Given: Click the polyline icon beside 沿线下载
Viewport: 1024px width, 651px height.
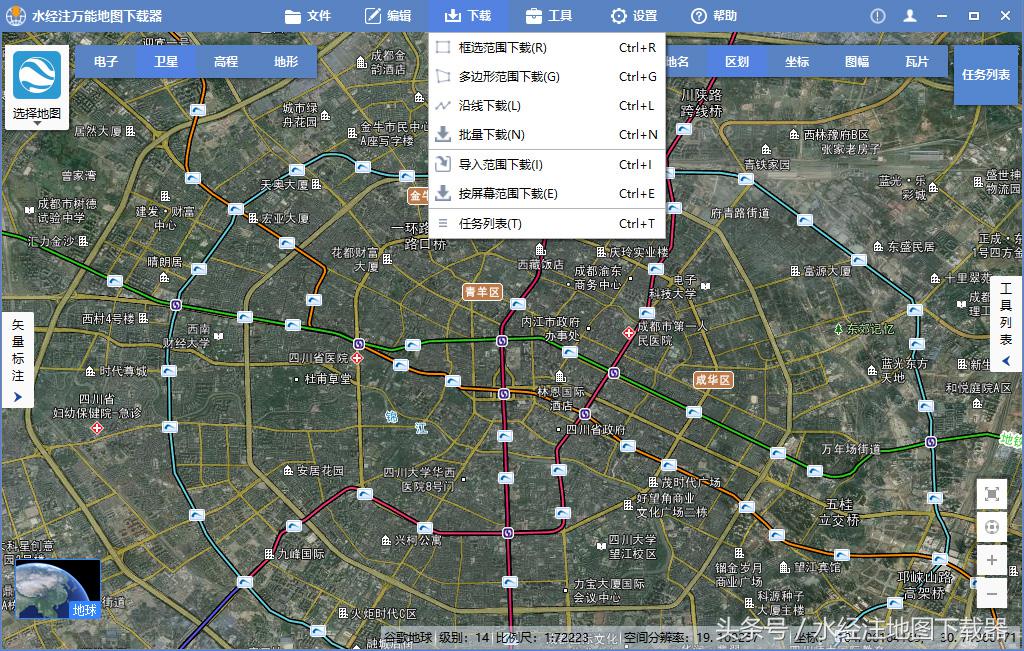Looking at the screenshot, I should click(443, 106).
